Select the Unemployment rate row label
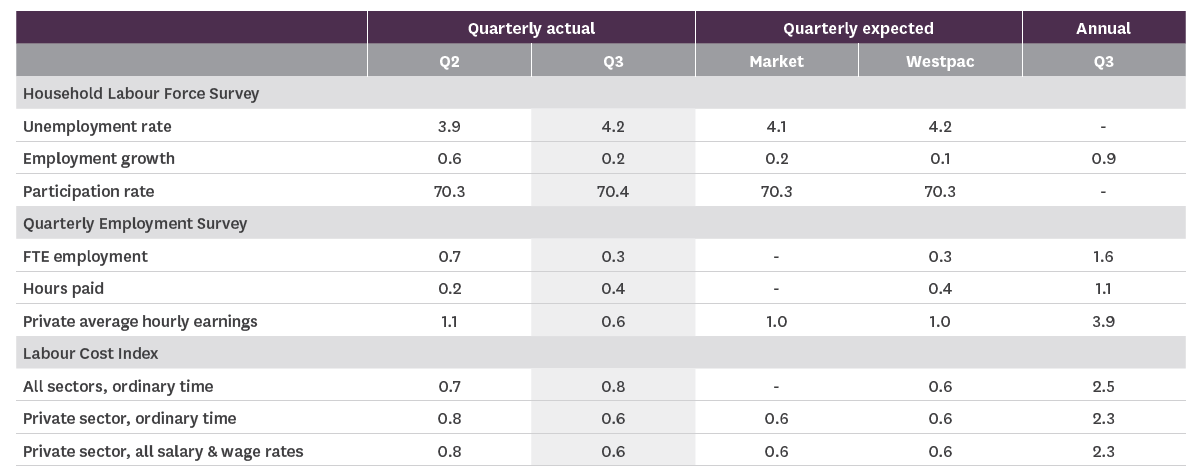This screenshot has height=475, width=1200. 97,126
